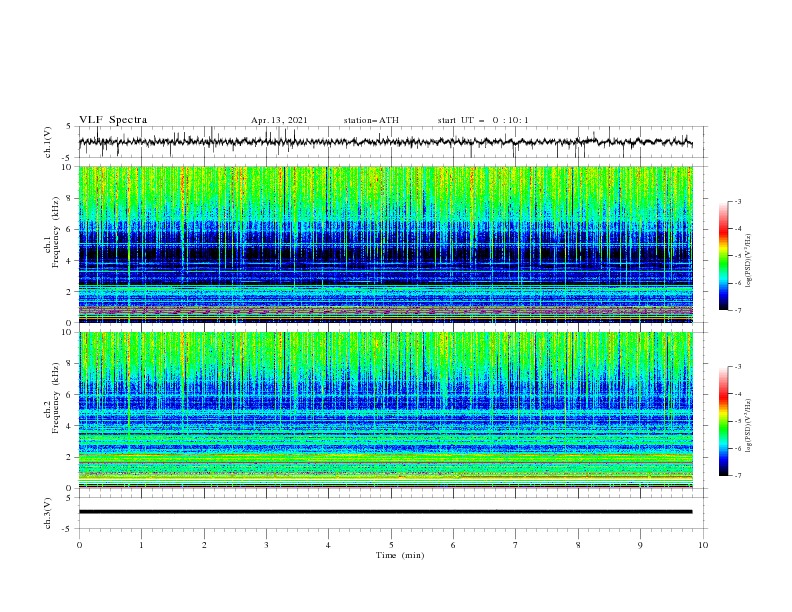Click time axis tick label "5"

coord(391,545)
